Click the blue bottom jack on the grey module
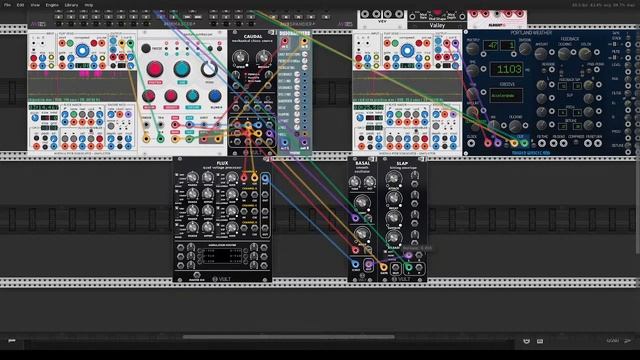The image size is (640, 360). (x=284, y=143)
